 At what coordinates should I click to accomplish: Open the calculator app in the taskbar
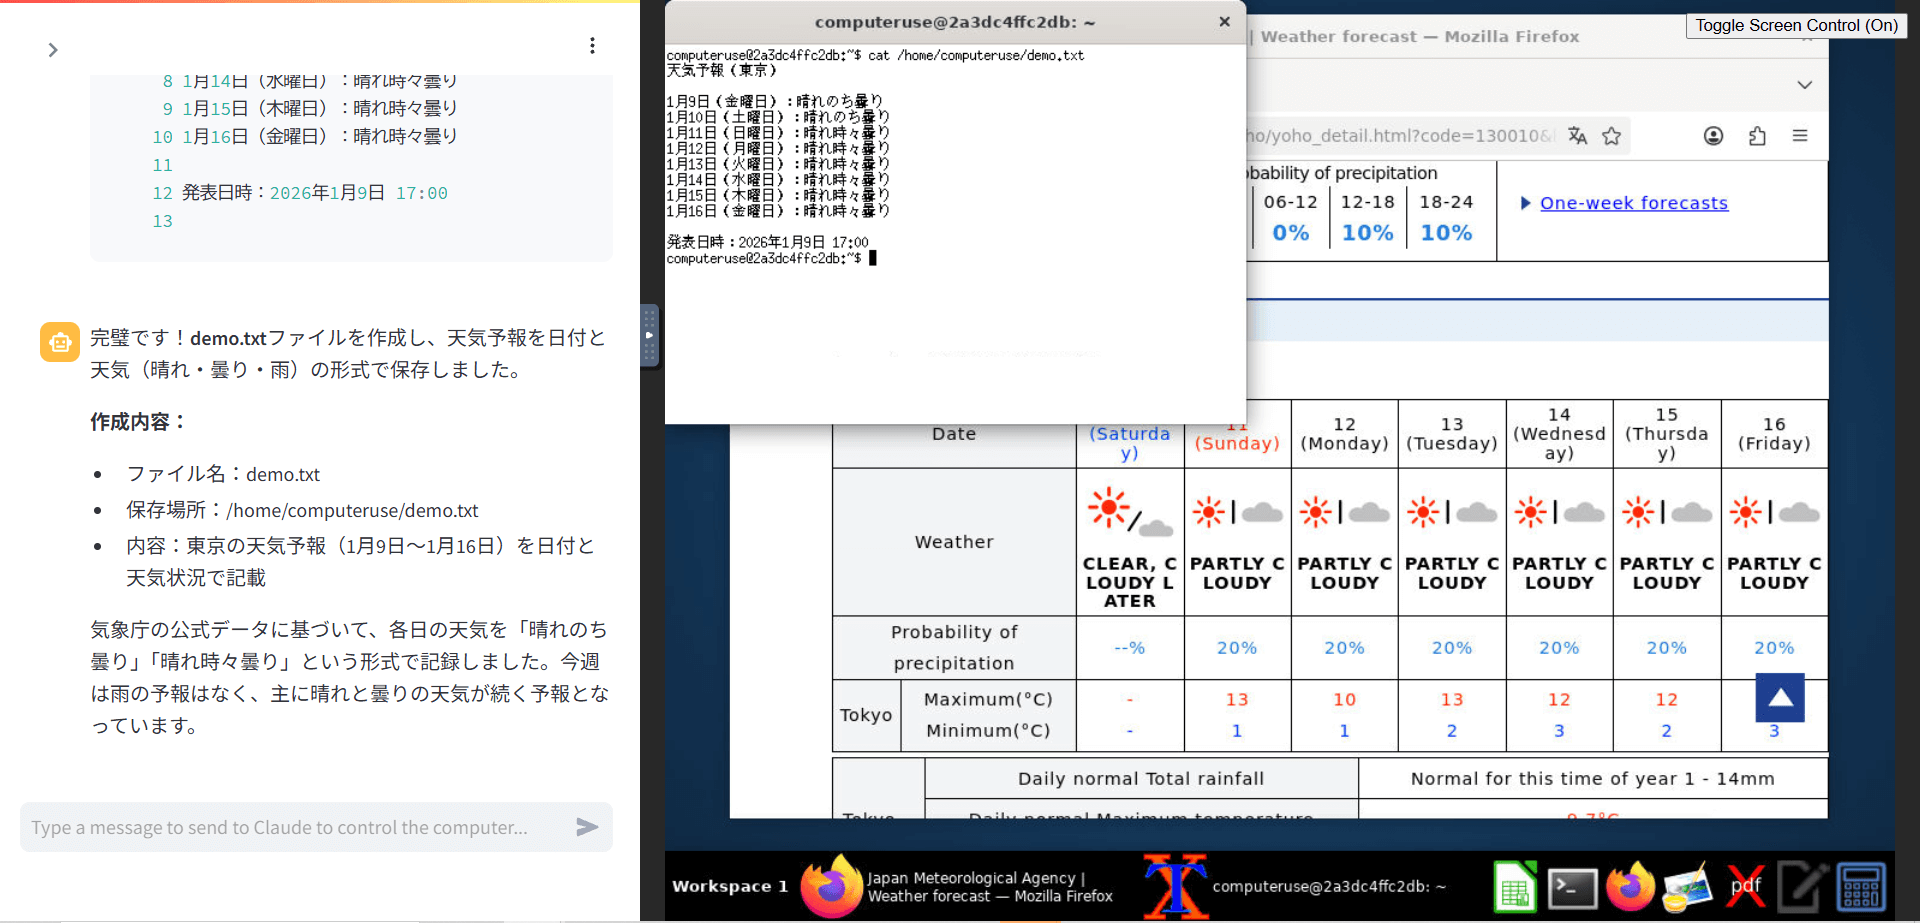[x=1860, y=886]
